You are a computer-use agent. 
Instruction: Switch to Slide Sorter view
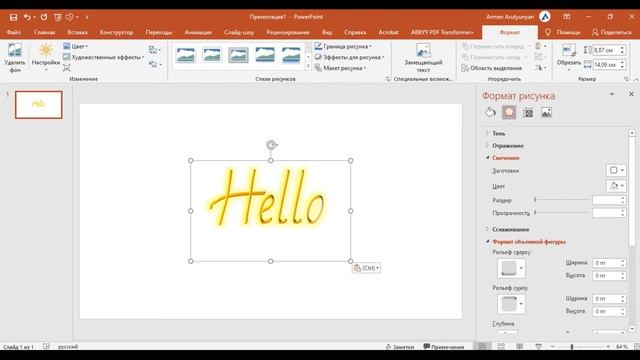tap(501, 347)
